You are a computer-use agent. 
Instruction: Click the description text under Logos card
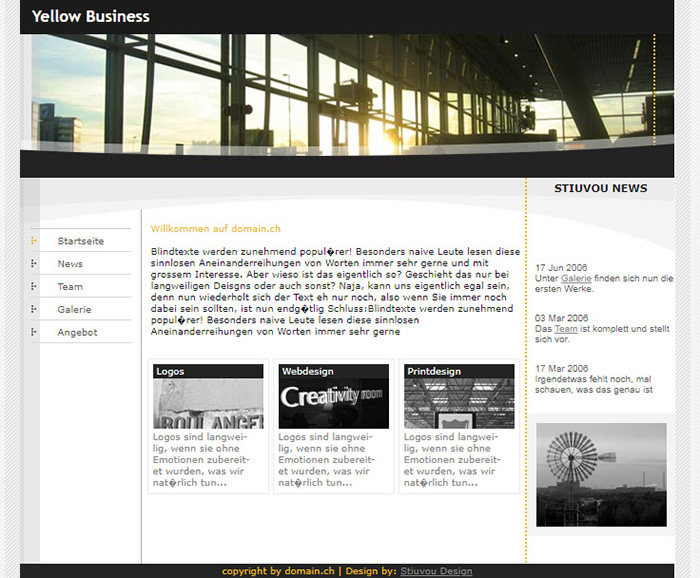(201, 460)
